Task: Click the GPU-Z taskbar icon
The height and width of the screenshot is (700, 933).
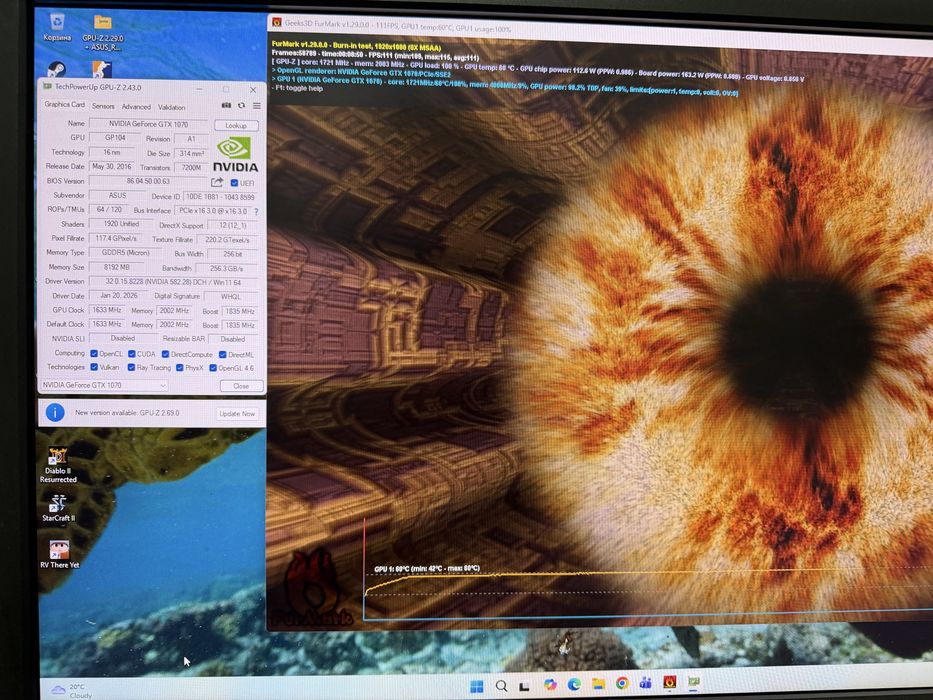Action: 694,682
